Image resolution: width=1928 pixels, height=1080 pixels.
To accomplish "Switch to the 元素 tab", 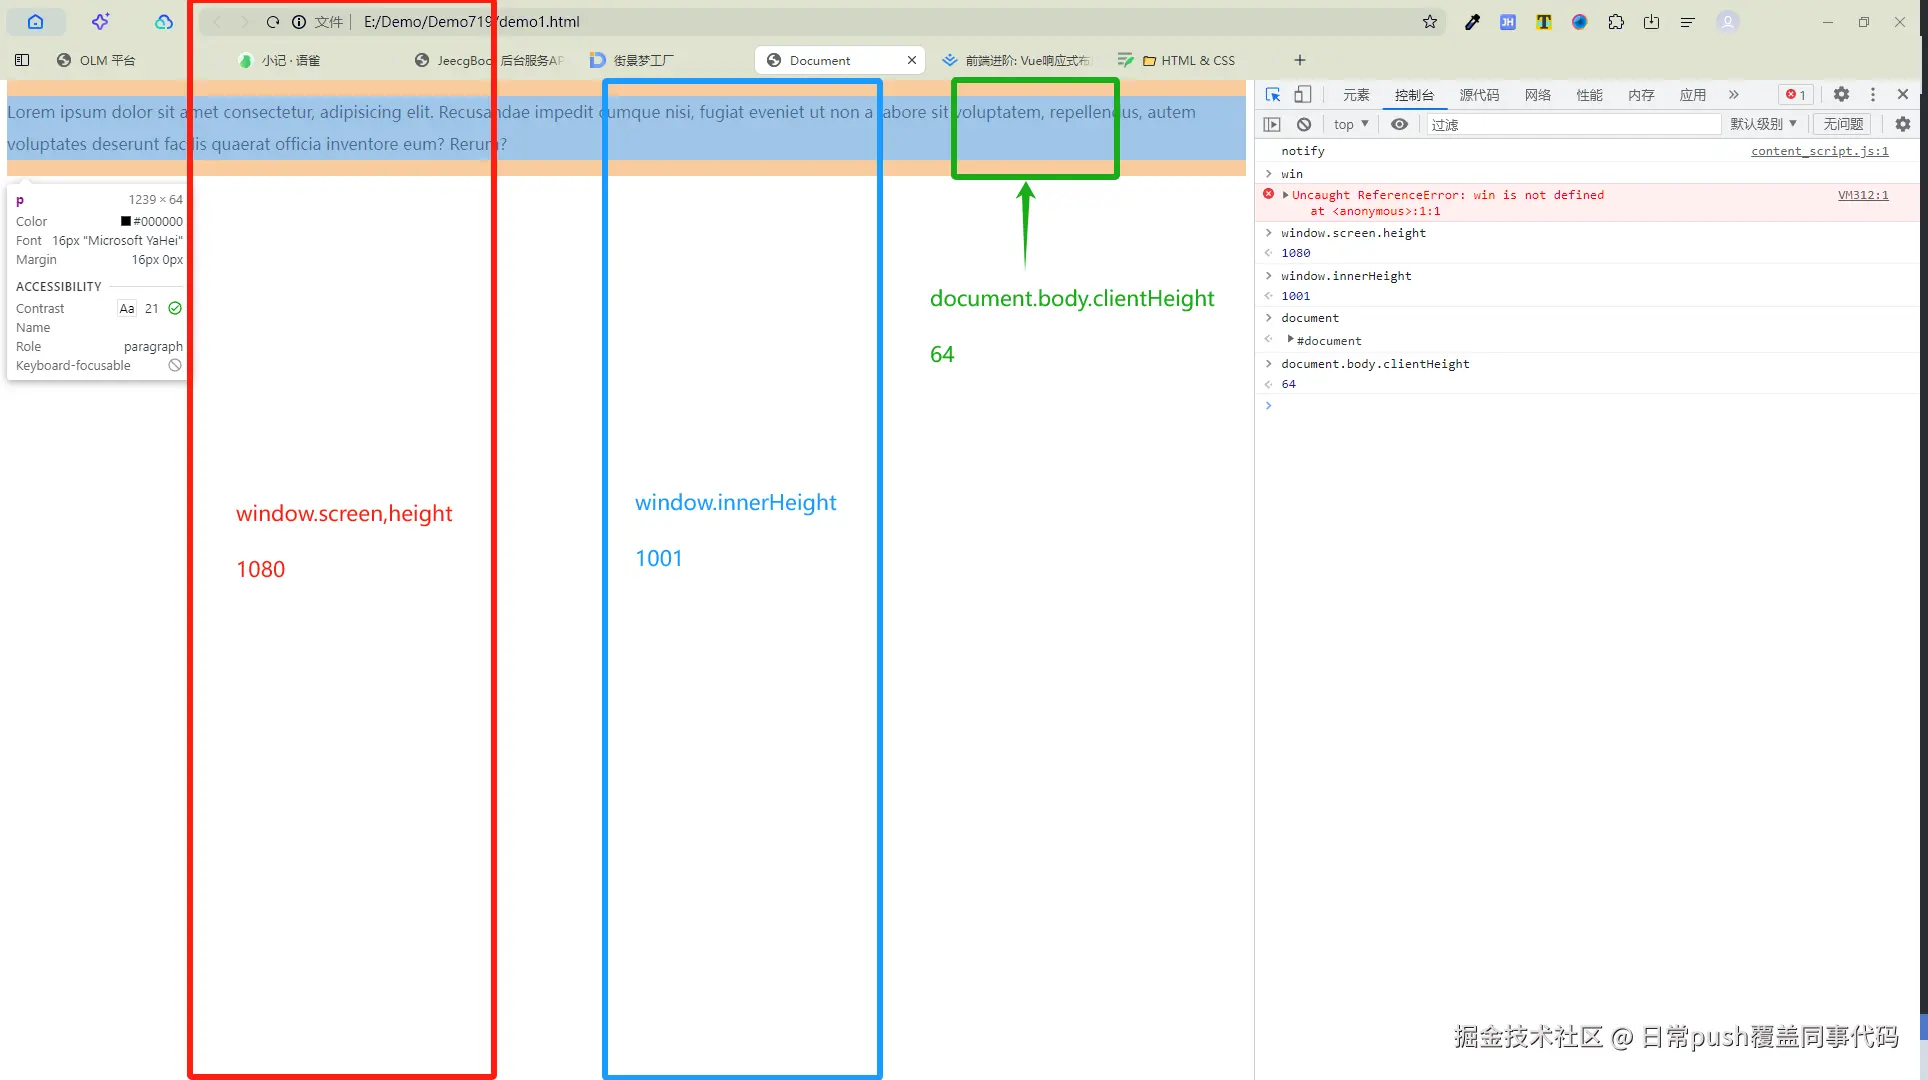I will [x=1356, y=95].
